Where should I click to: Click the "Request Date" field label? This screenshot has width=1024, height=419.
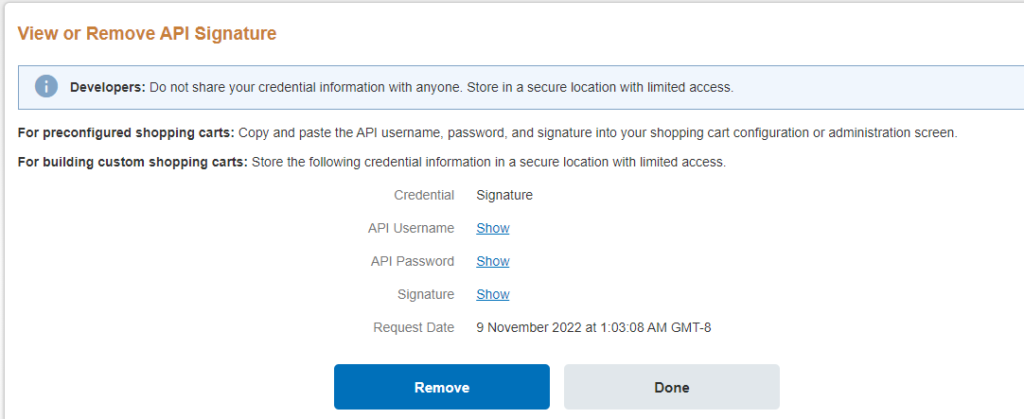point(413,327)
